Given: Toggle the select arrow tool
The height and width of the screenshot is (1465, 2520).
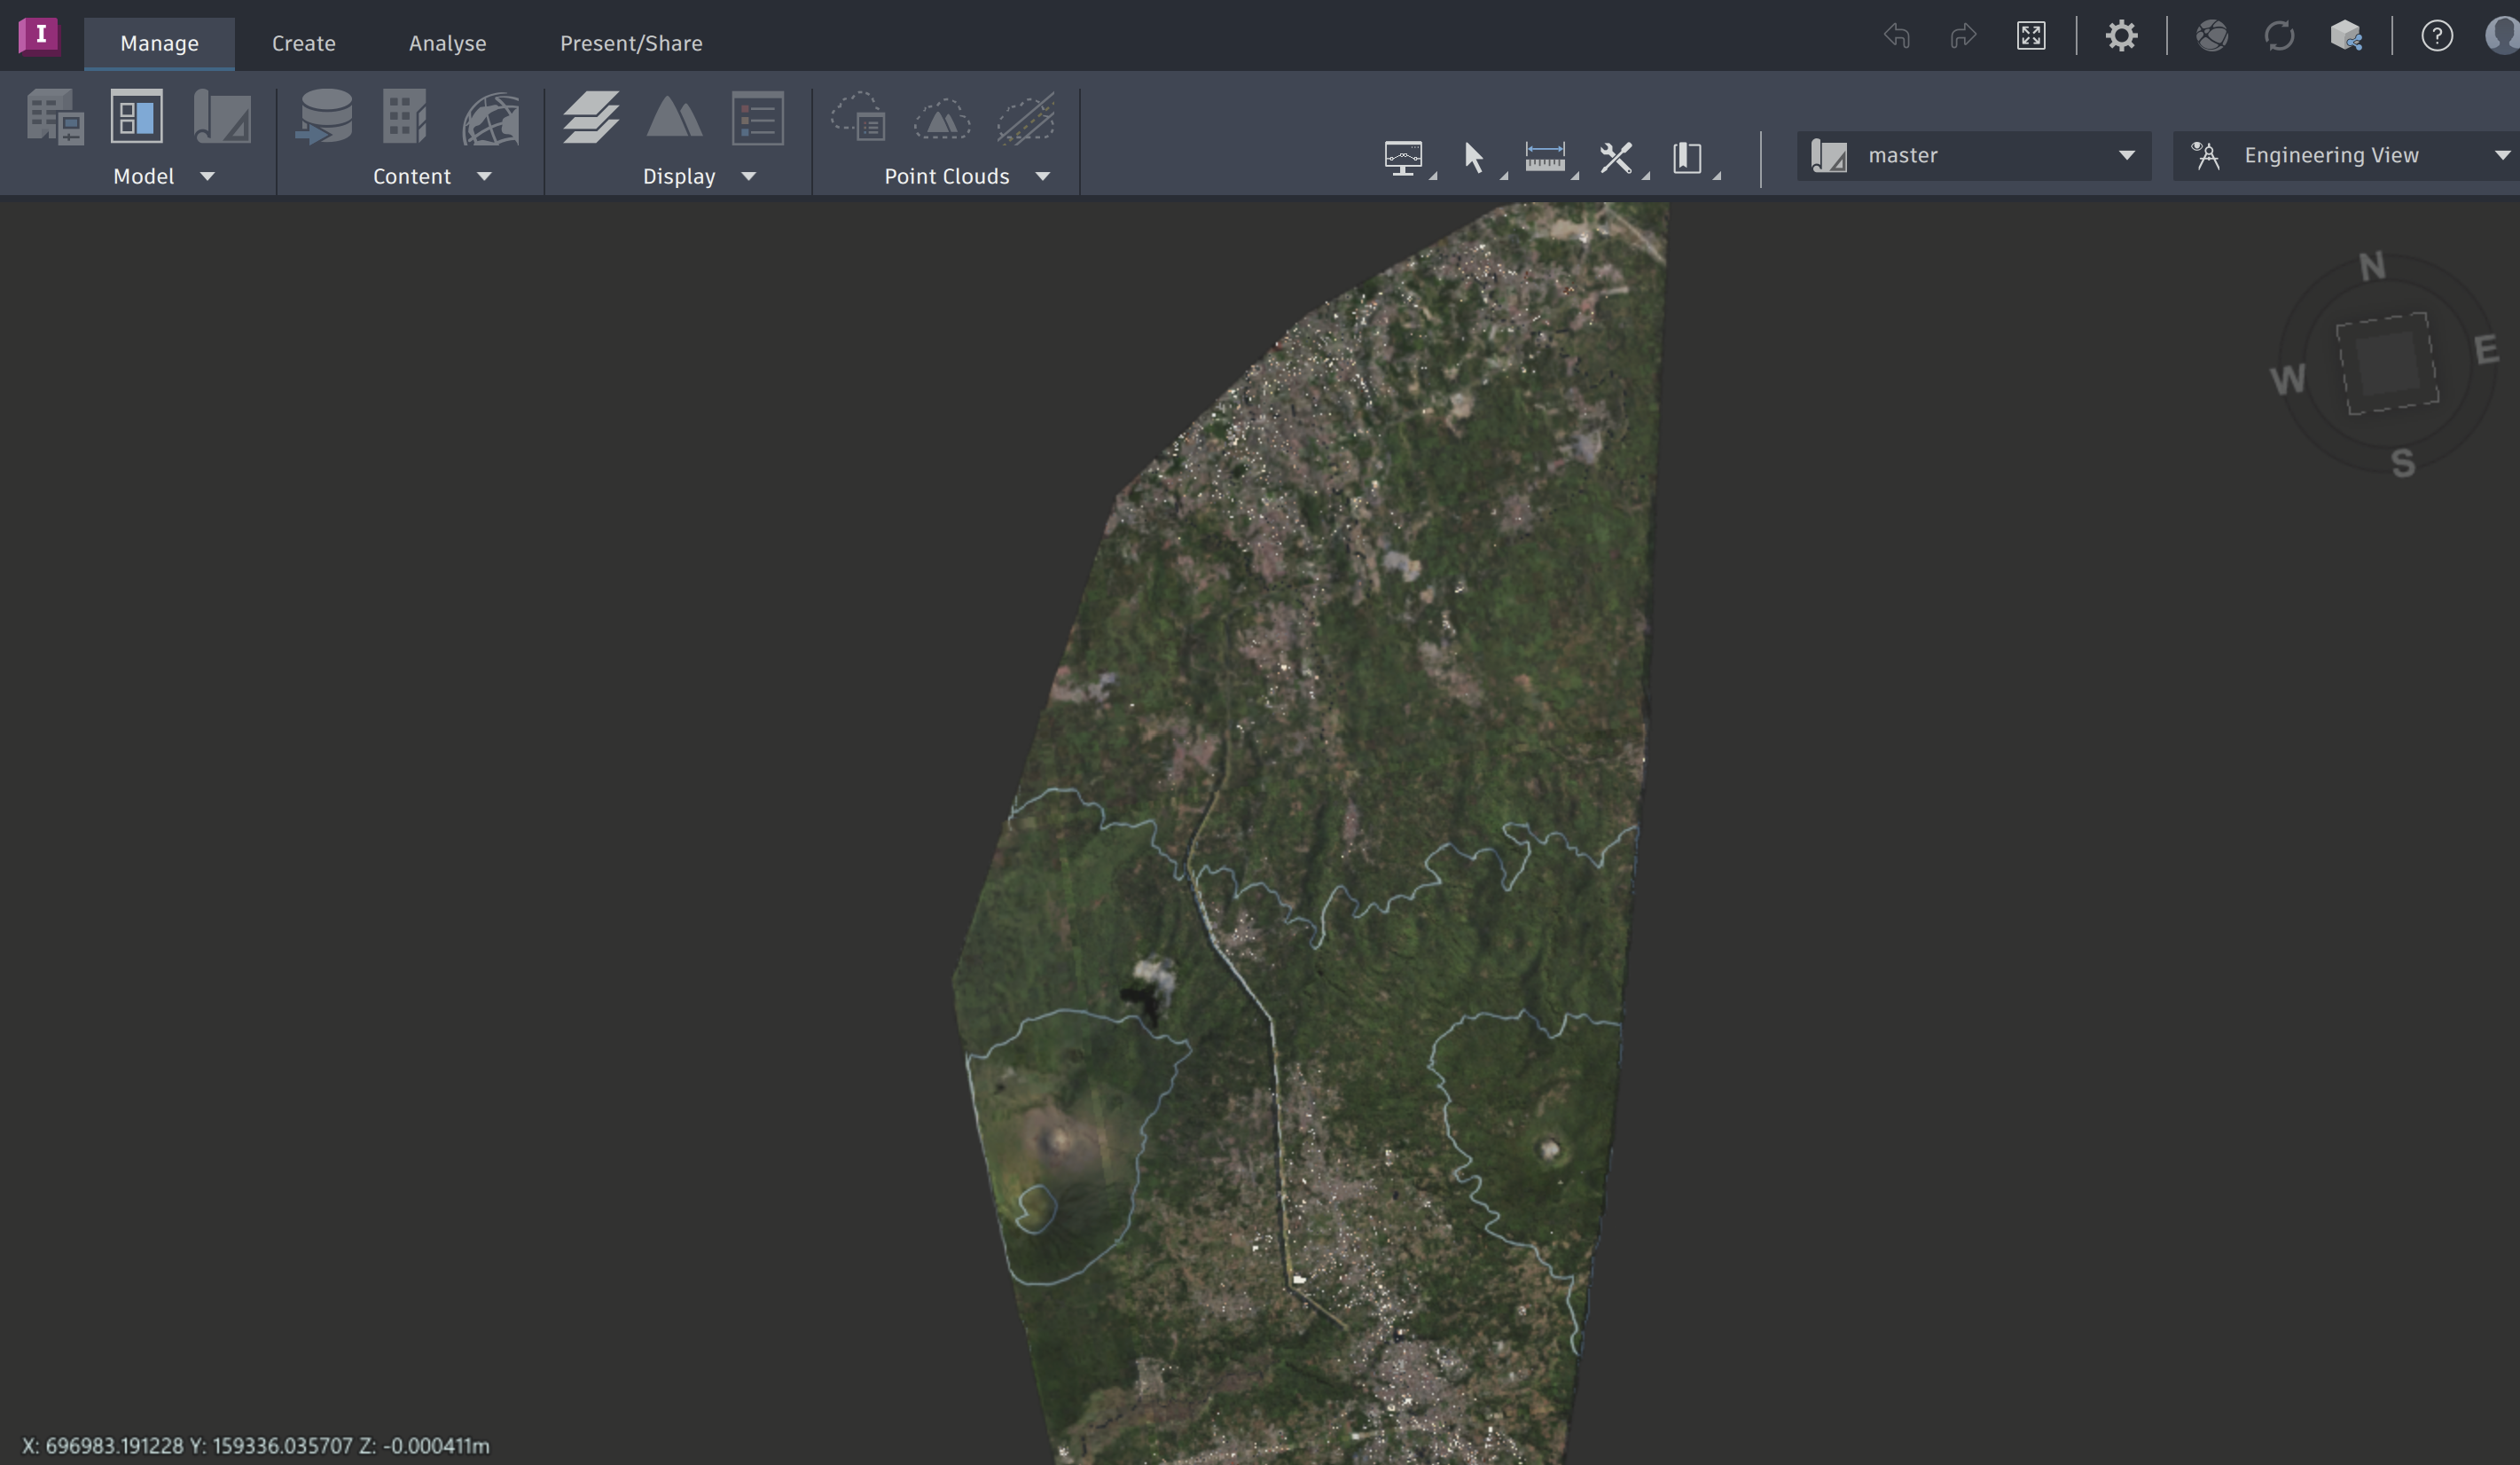Looking at the screenshot, I should click(x=1474, y=157).
